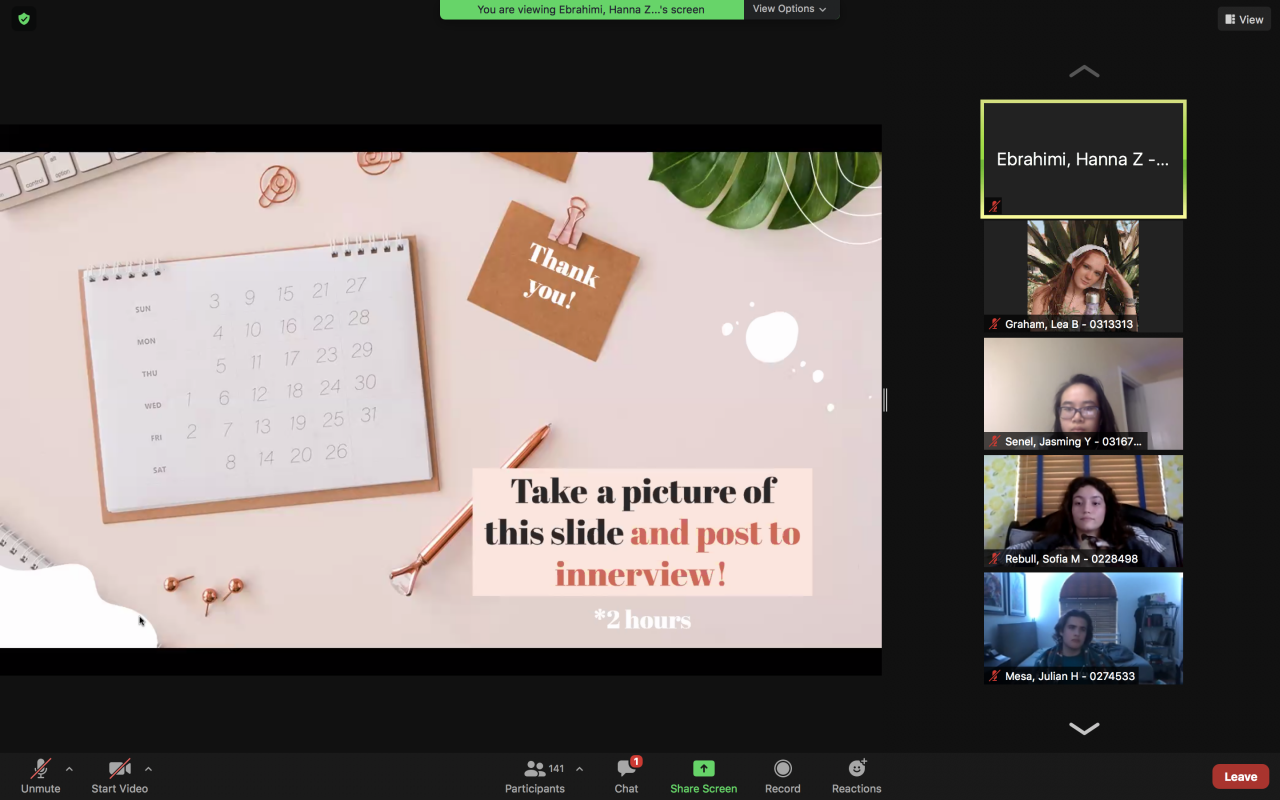Change layout with the View button

pyautogui.click(x=1244, y=19)
